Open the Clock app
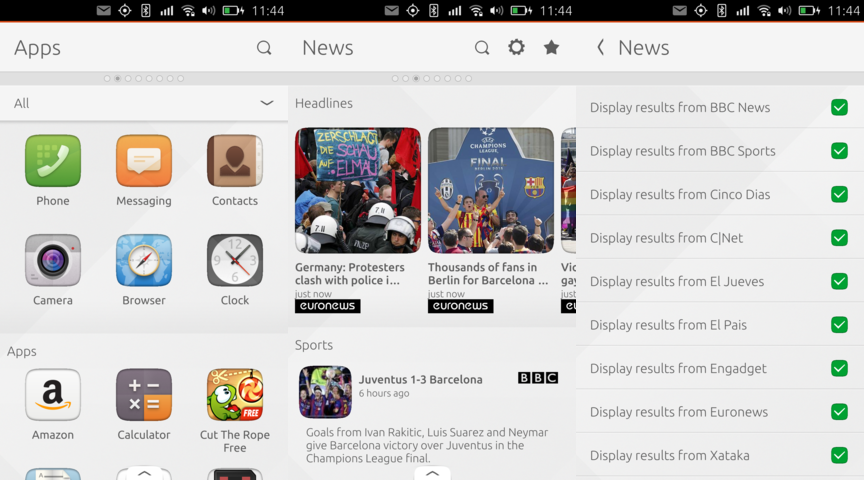 pos(235,260)
